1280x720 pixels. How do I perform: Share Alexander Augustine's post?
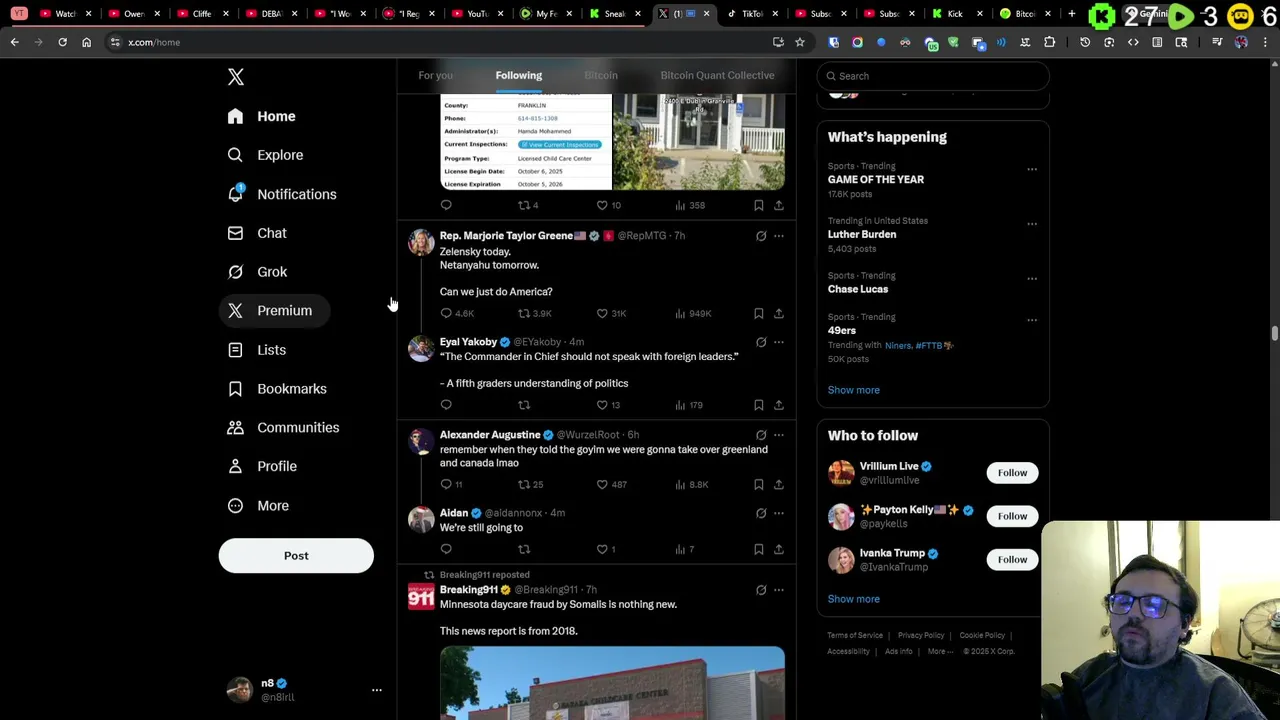[x=778, y=484]
